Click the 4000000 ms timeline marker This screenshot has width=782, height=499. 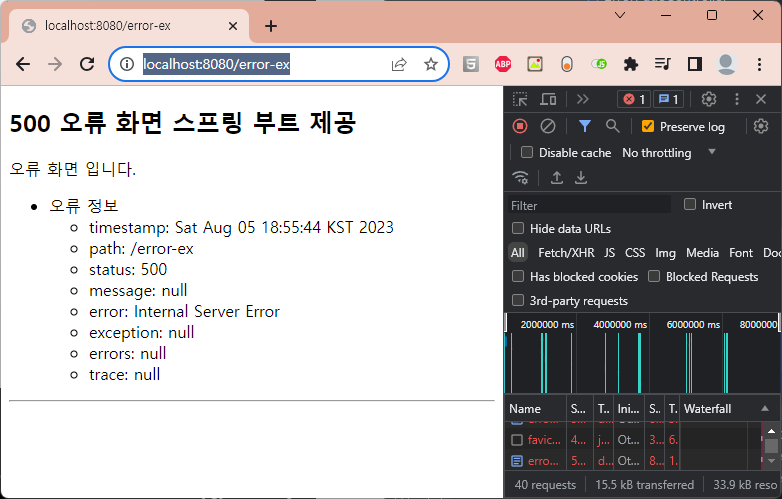[620, 325]
